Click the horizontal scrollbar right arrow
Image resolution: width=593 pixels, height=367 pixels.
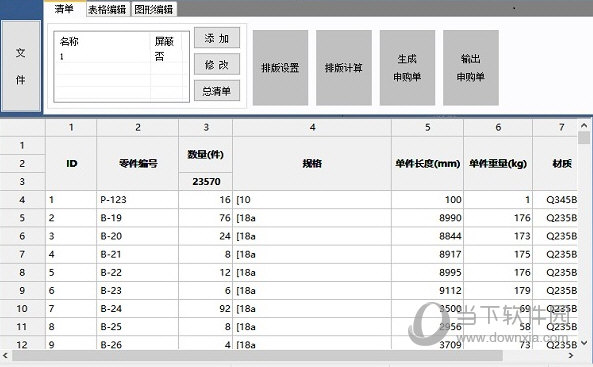[x=571, y=355]
